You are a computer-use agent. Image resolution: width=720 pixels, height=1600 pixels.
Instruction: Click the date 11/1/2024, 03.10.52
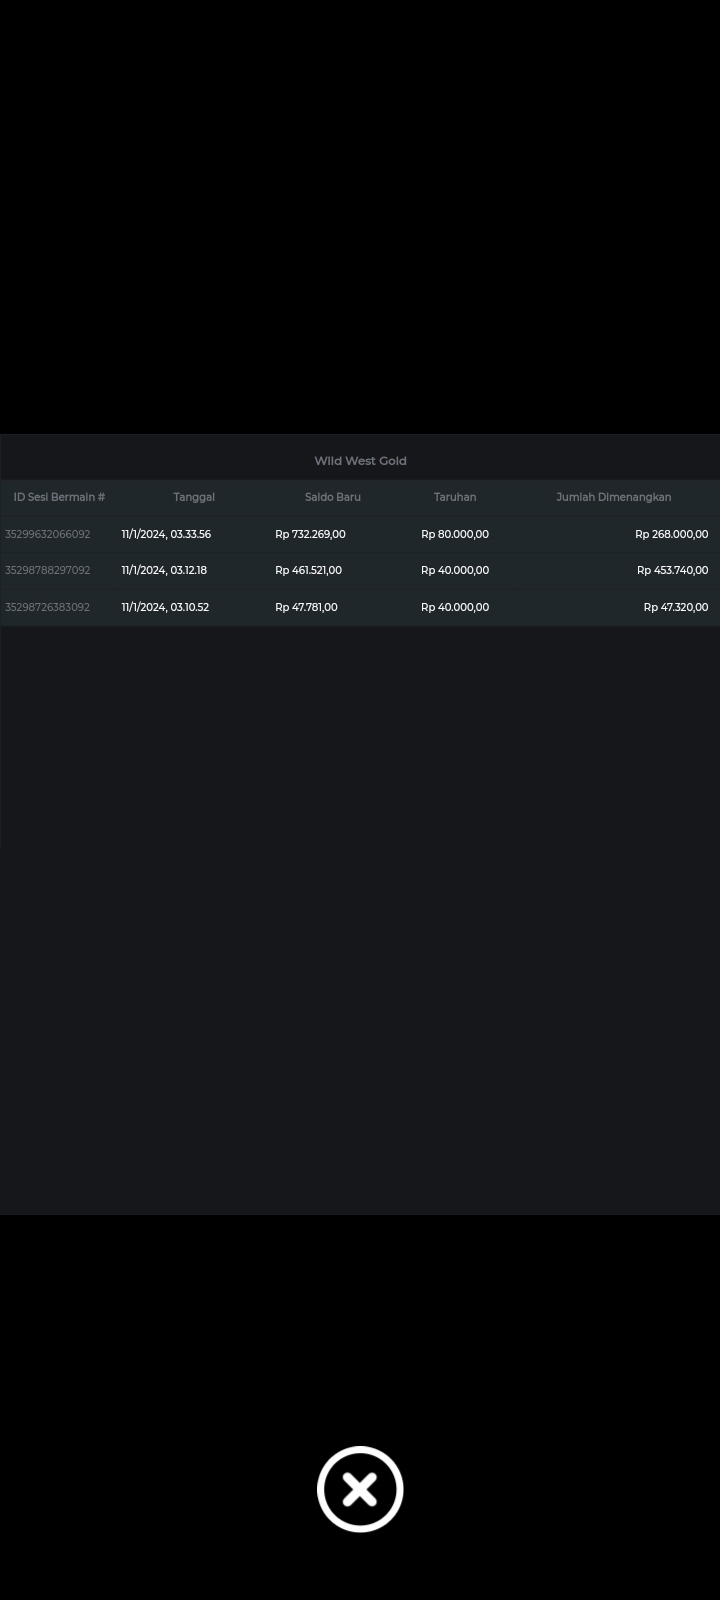pos(165,607)
